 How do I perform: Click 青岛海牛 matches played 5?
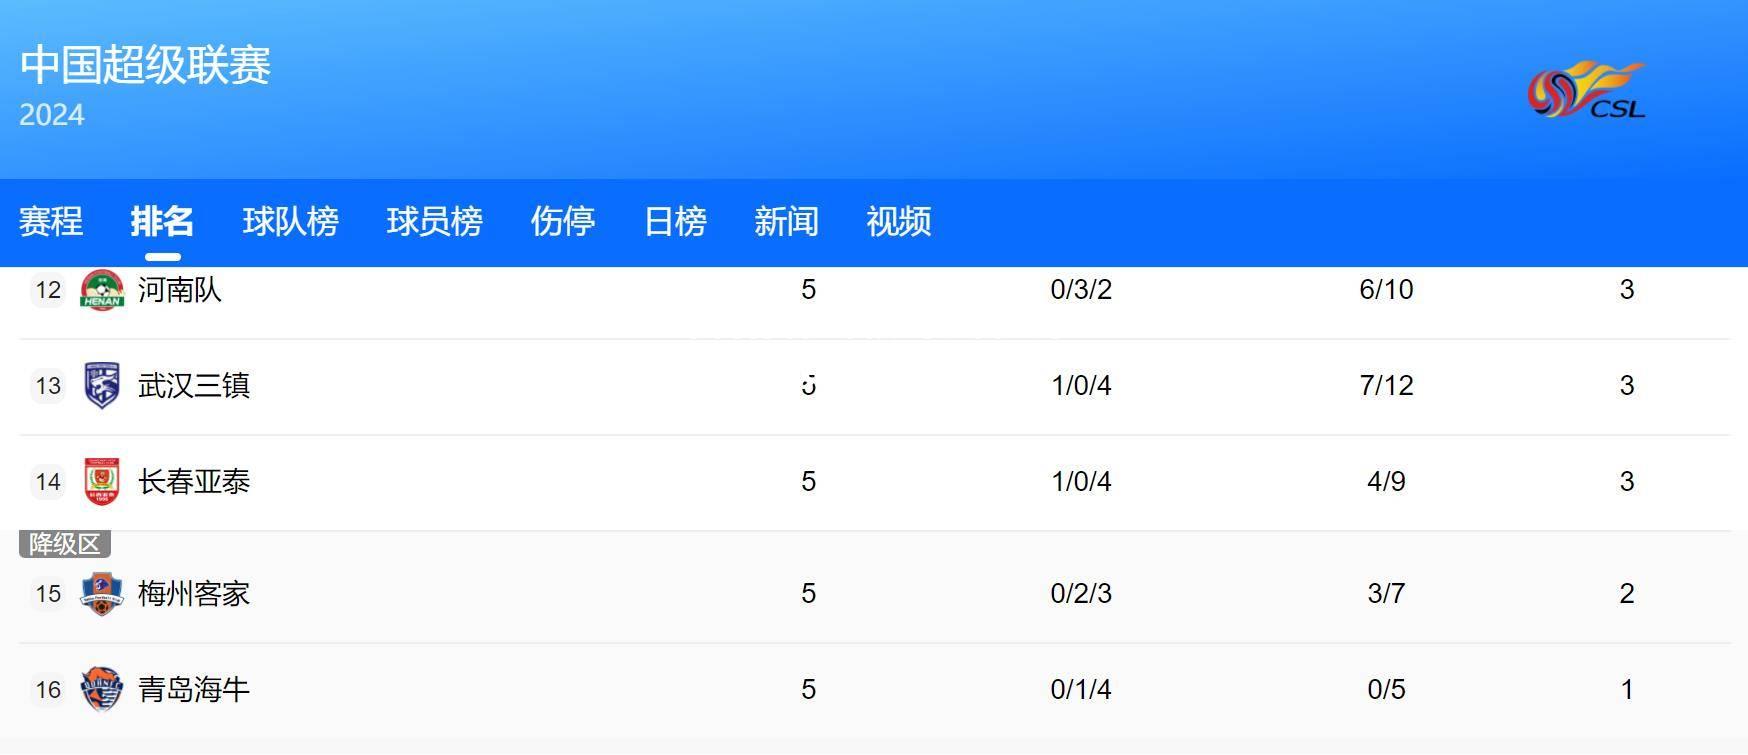tap(808, 690)
